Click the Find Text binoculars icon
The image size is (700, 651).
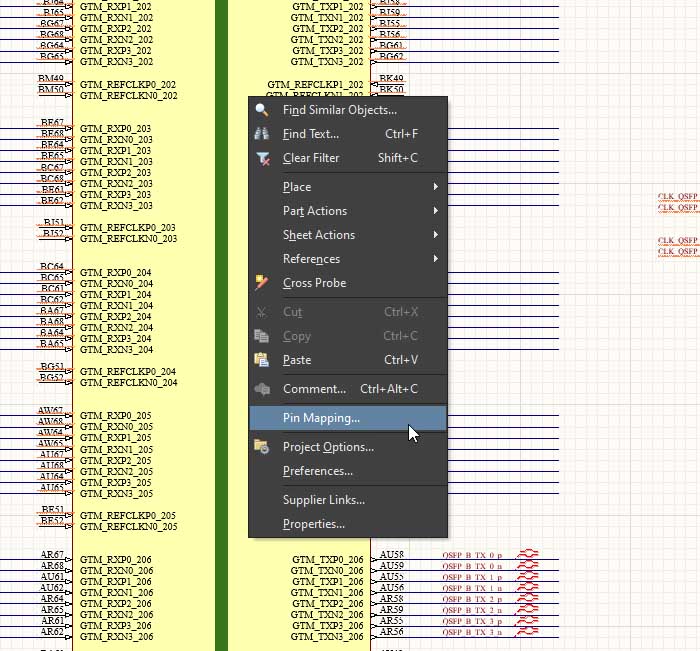[x=262, y=134]
